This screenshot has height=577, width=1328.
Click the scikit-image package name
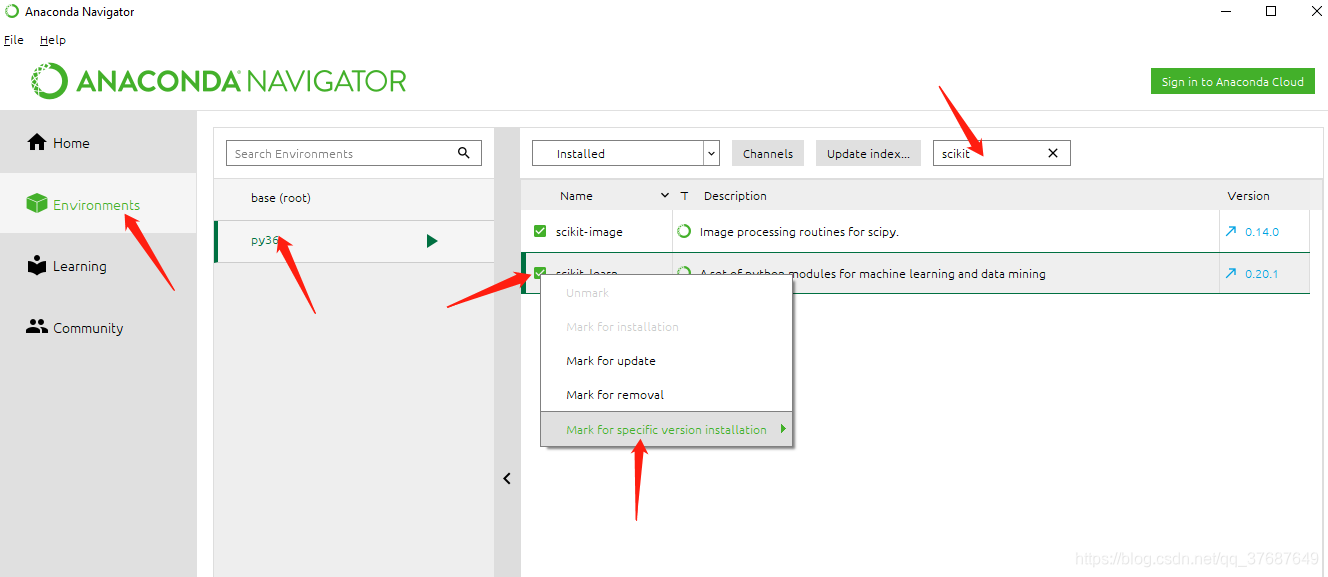pos(589,232)
